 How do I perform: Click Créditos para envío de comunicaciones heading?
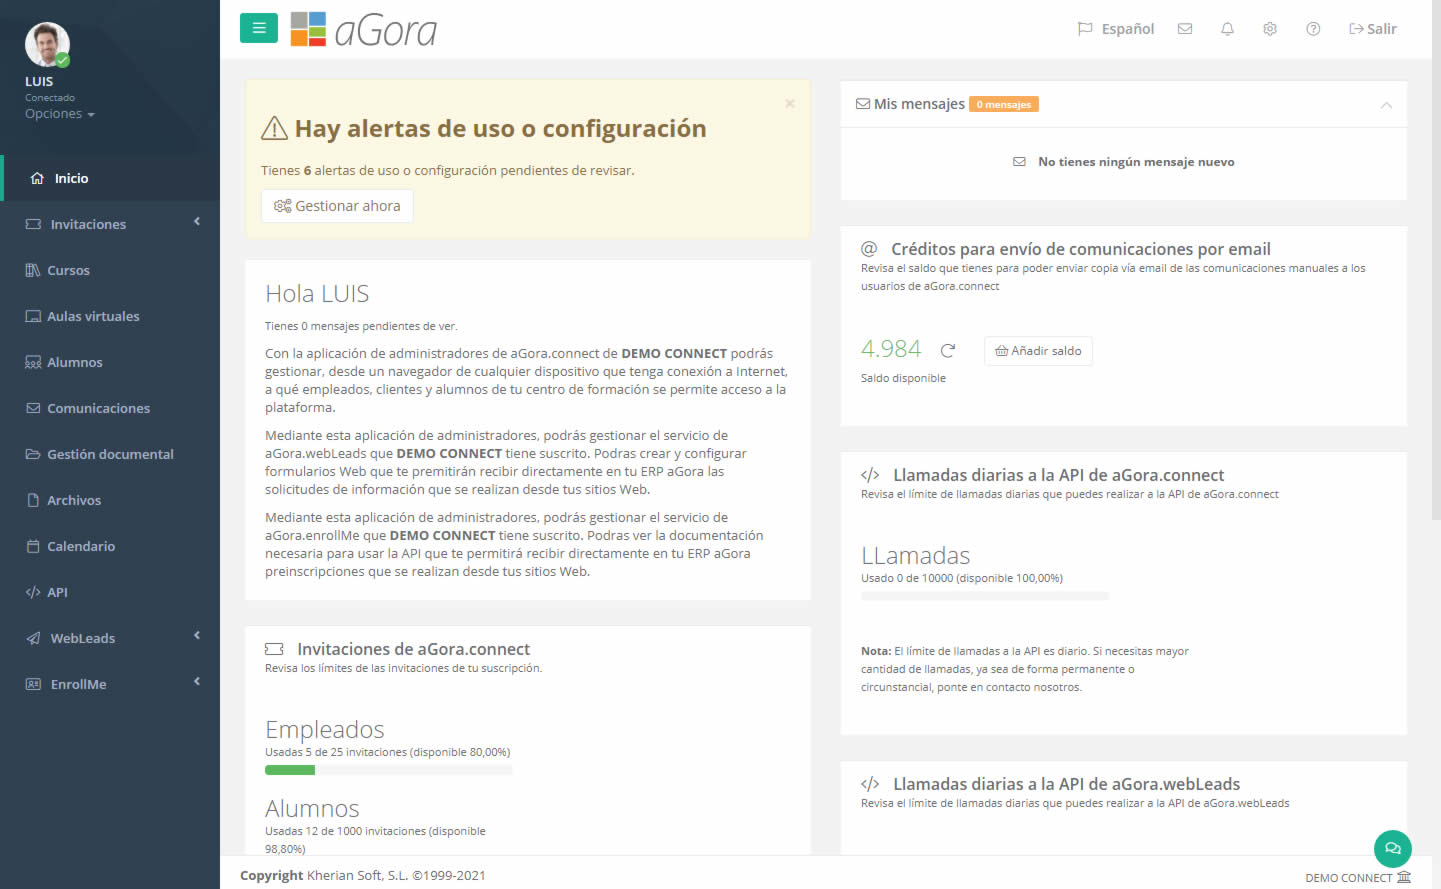[x=1081, y=249]
